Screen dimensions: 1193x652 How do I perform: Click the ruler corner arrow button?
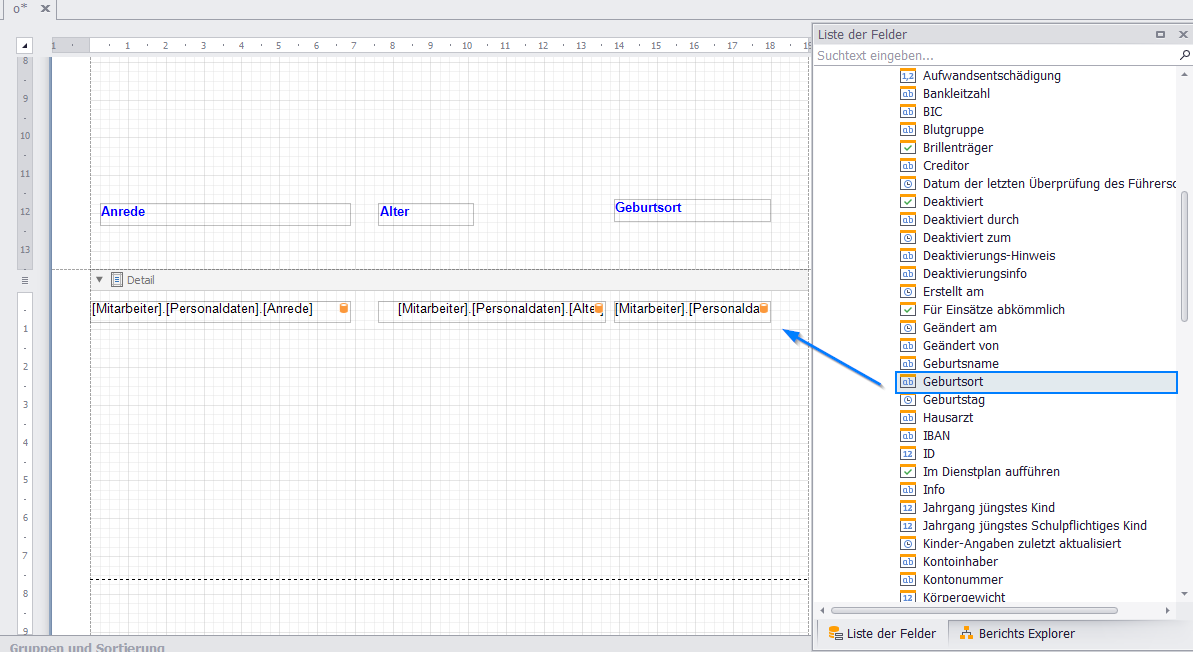coord(25,45)
